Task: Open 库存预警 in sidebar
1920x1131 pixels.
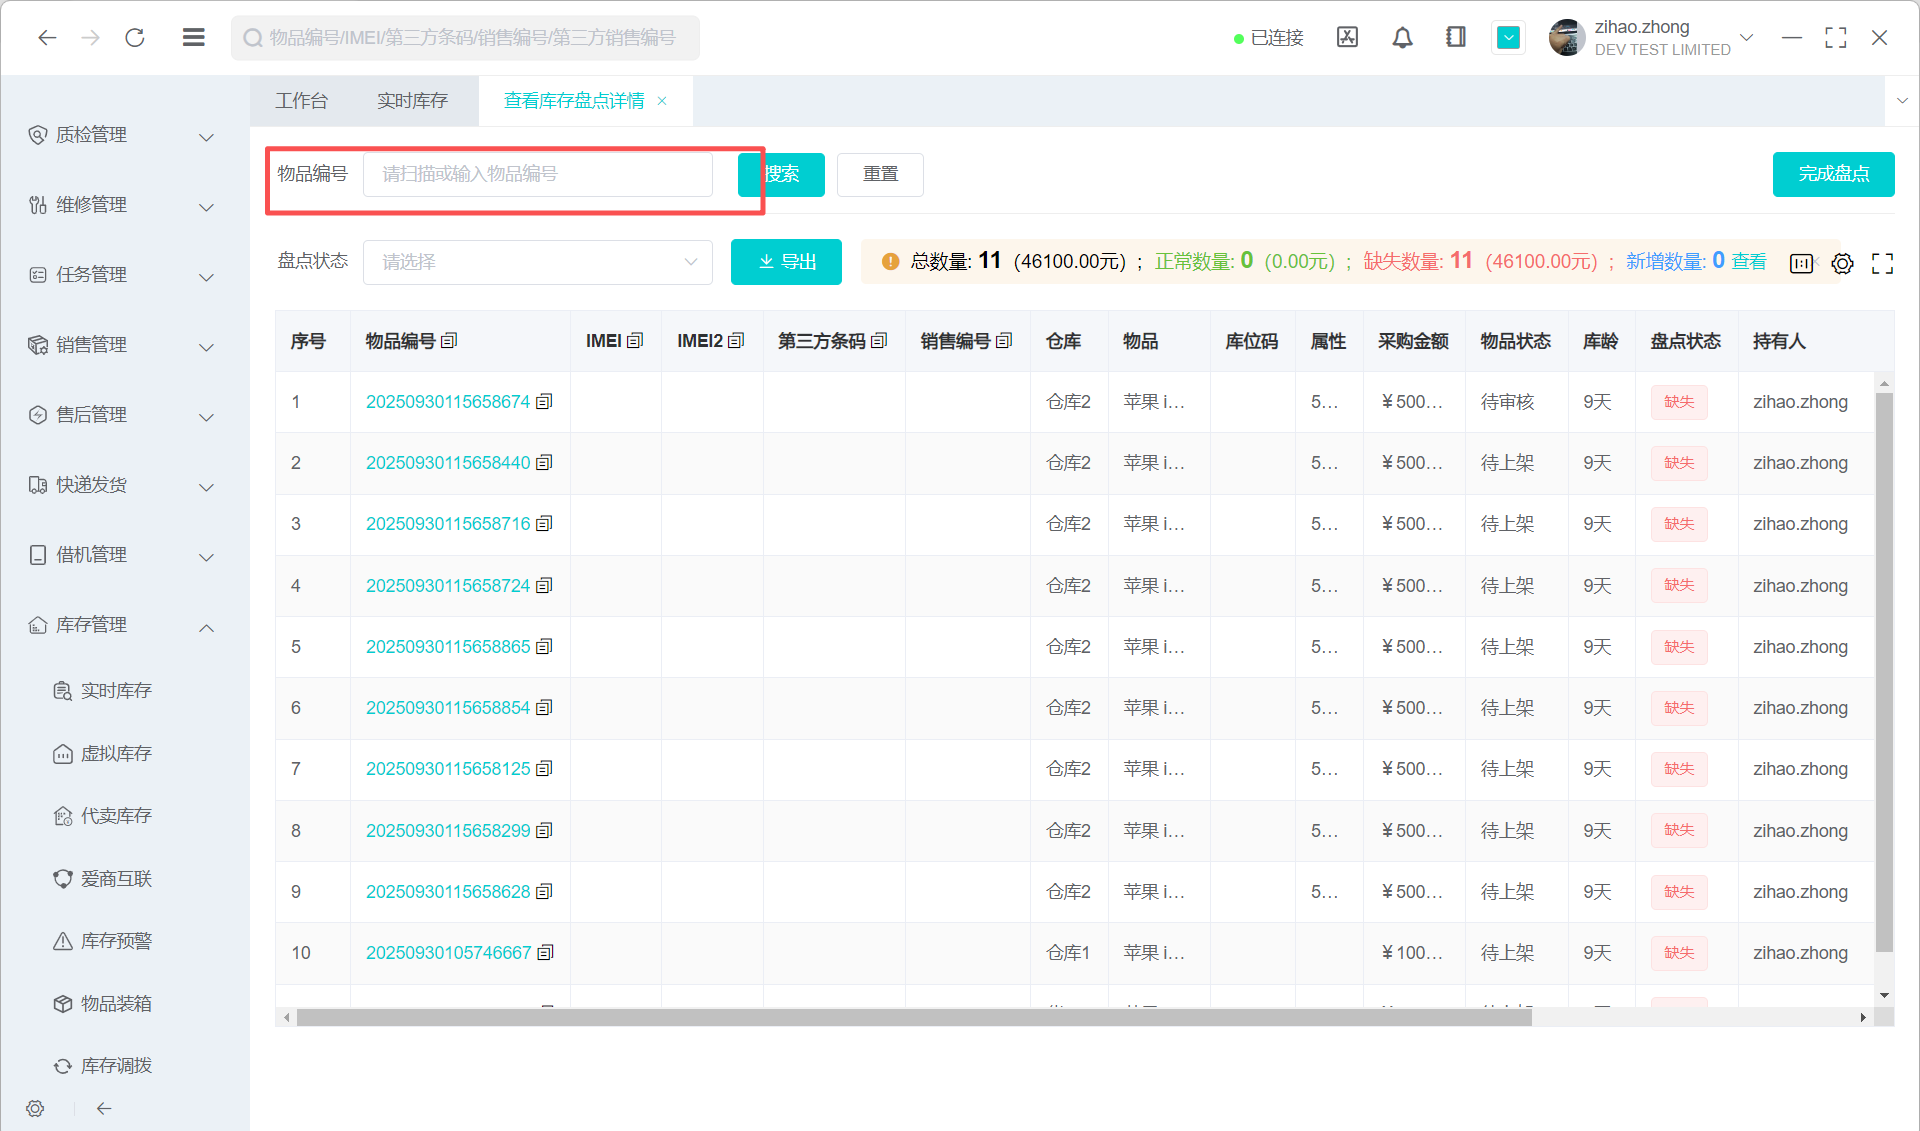Action: [116, 941]
